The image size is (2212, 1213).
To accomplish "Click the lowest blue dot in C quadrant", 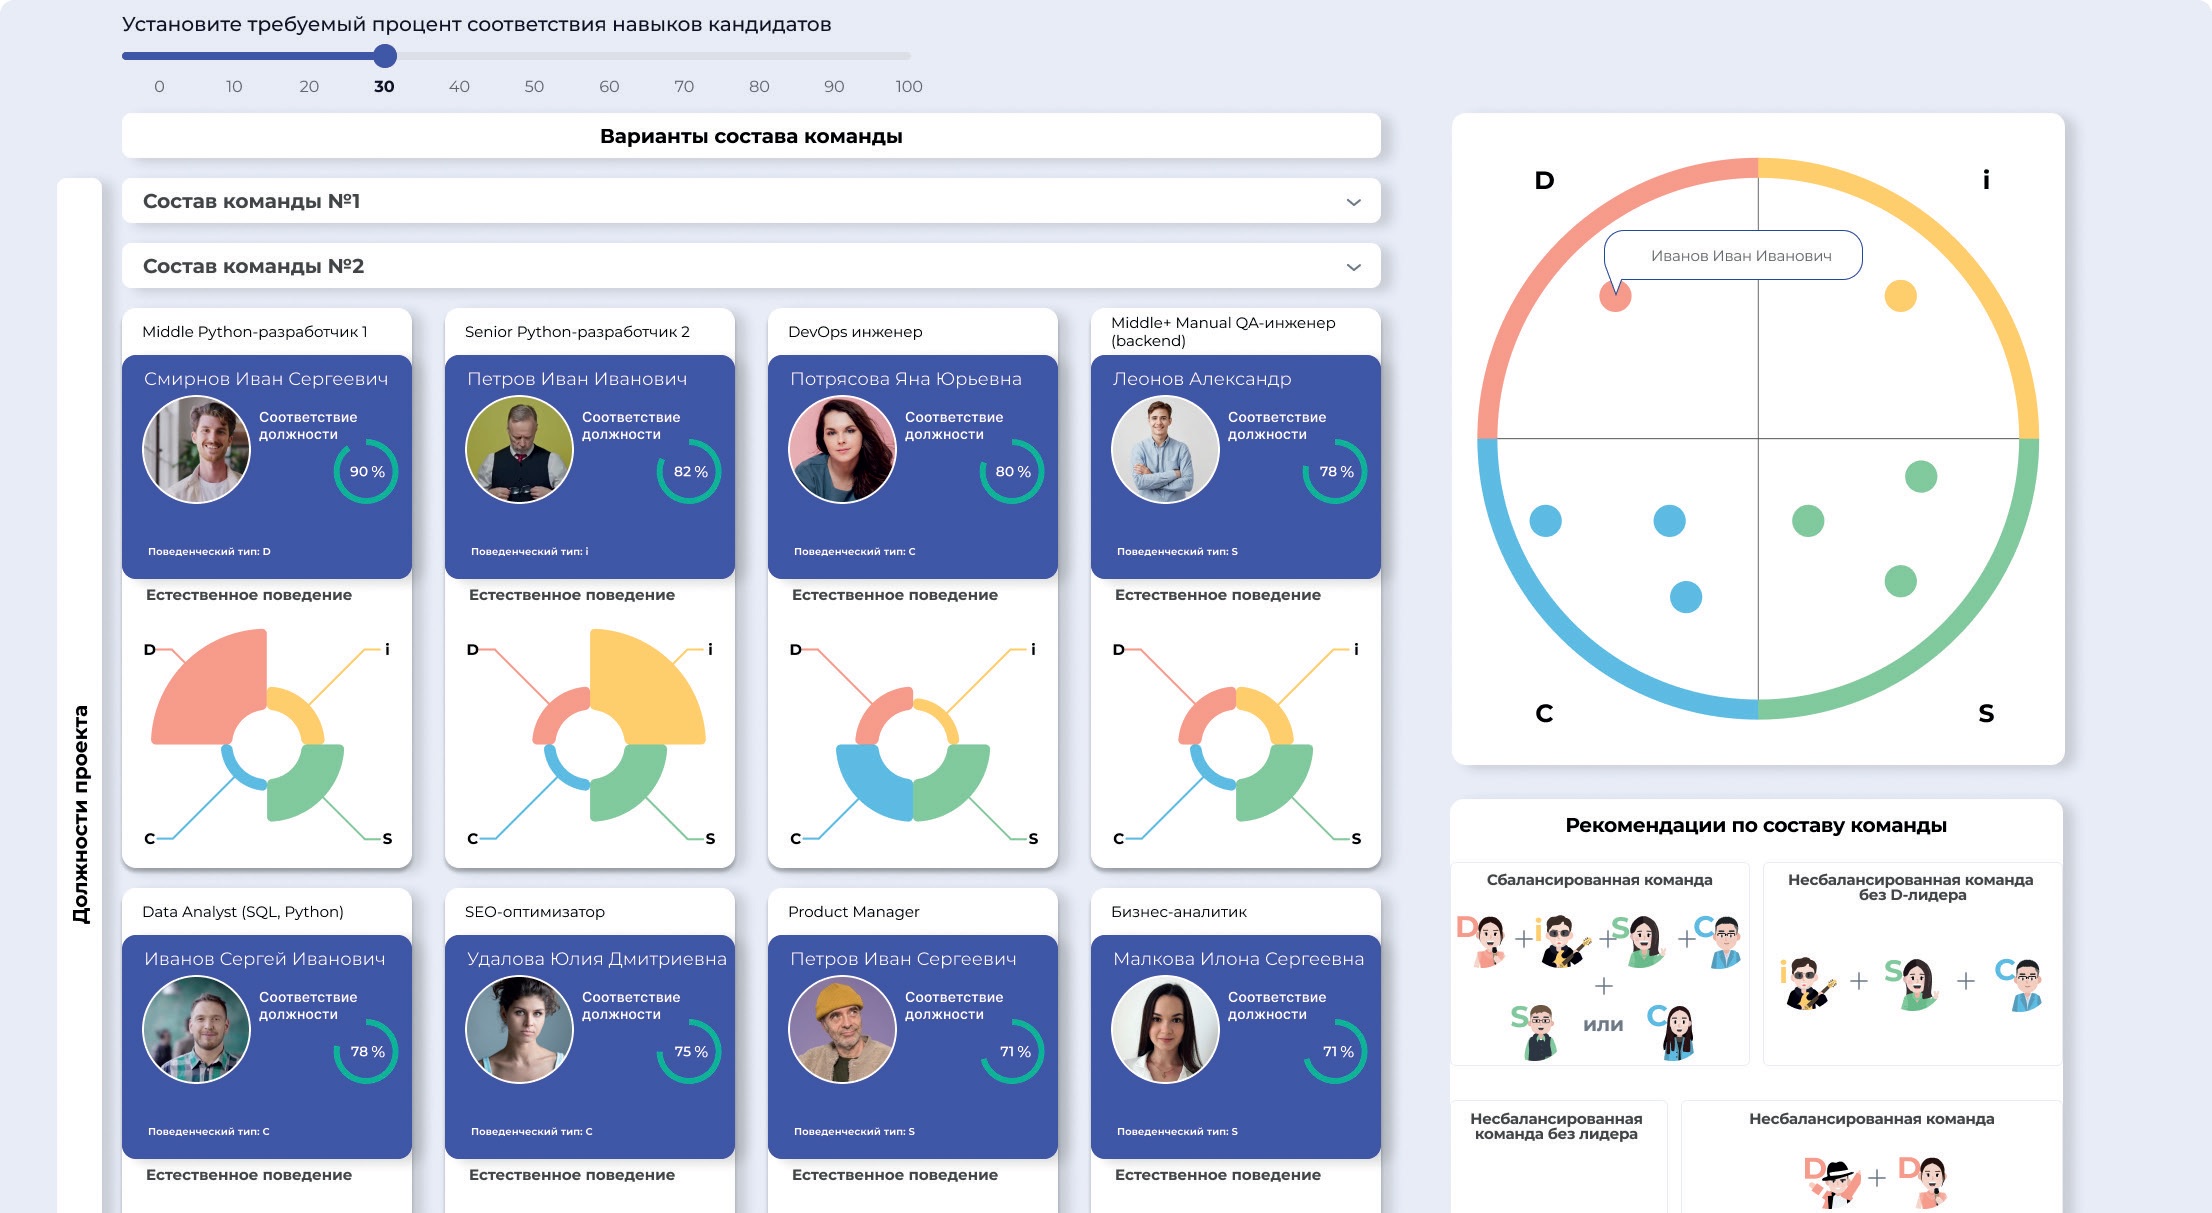I will 1686,597.
